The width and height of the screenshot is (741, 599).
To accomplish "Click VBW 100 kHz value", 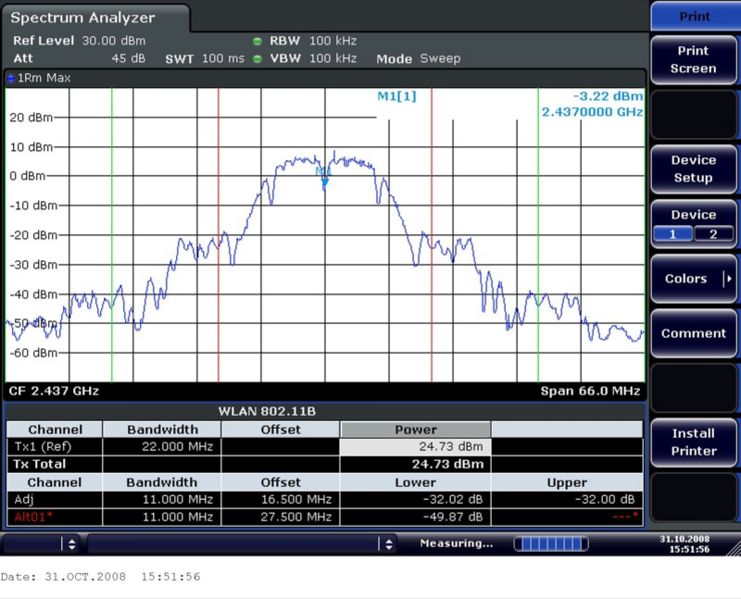I will [x=333, y=59].
